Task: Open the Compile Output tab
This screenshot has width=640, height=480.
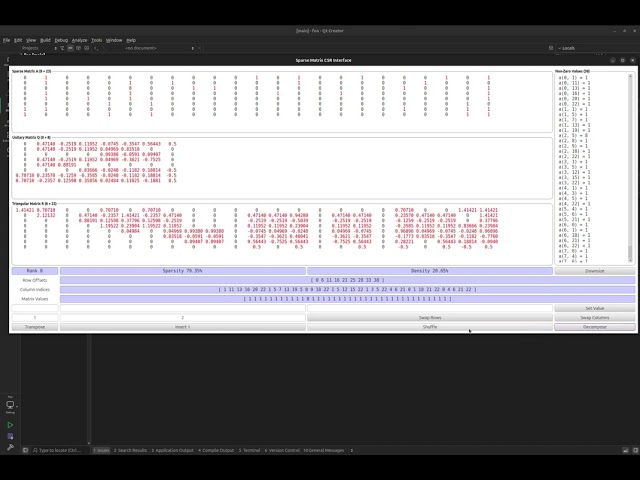Action: [x=216, y=450]
